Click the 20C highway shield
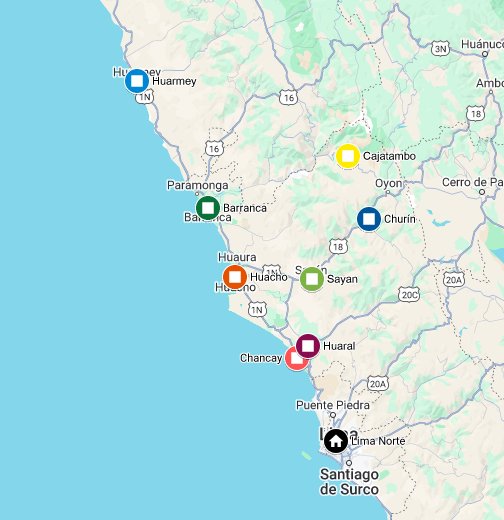504x520 pixels. click(x=409, y=295)
